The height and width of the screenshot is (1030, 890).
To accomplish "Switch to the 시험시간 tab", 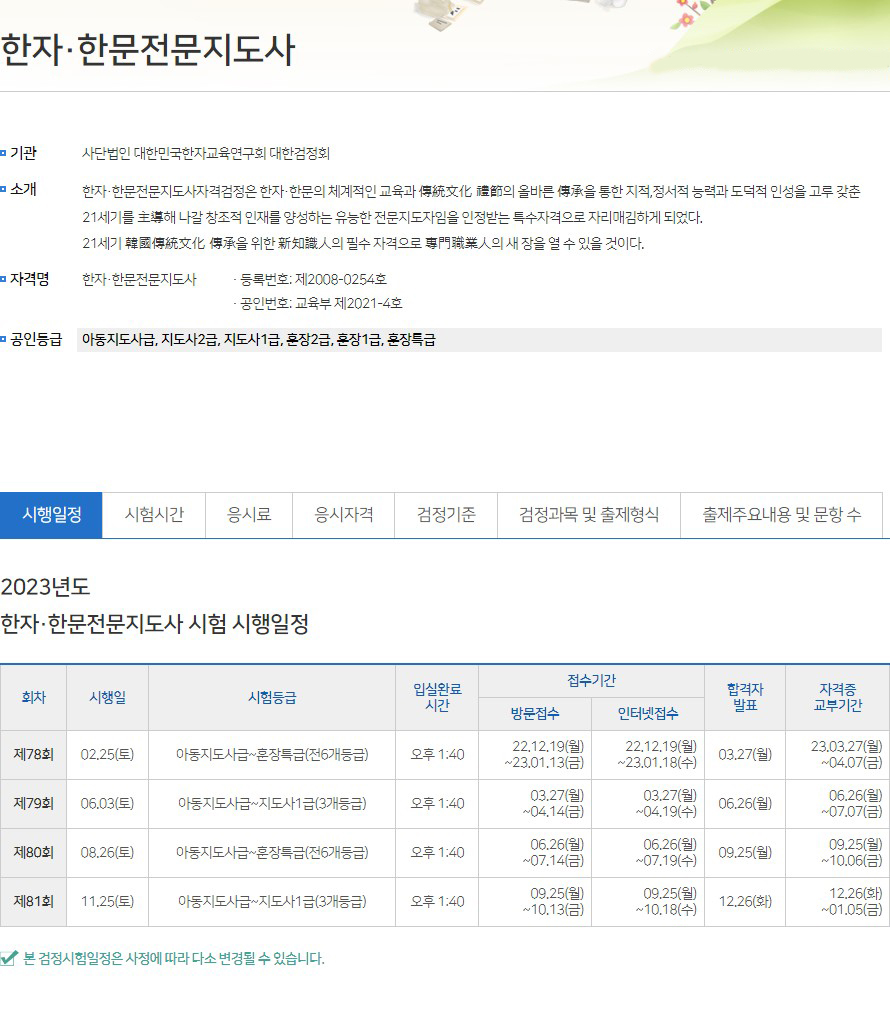I will point(154,515).
